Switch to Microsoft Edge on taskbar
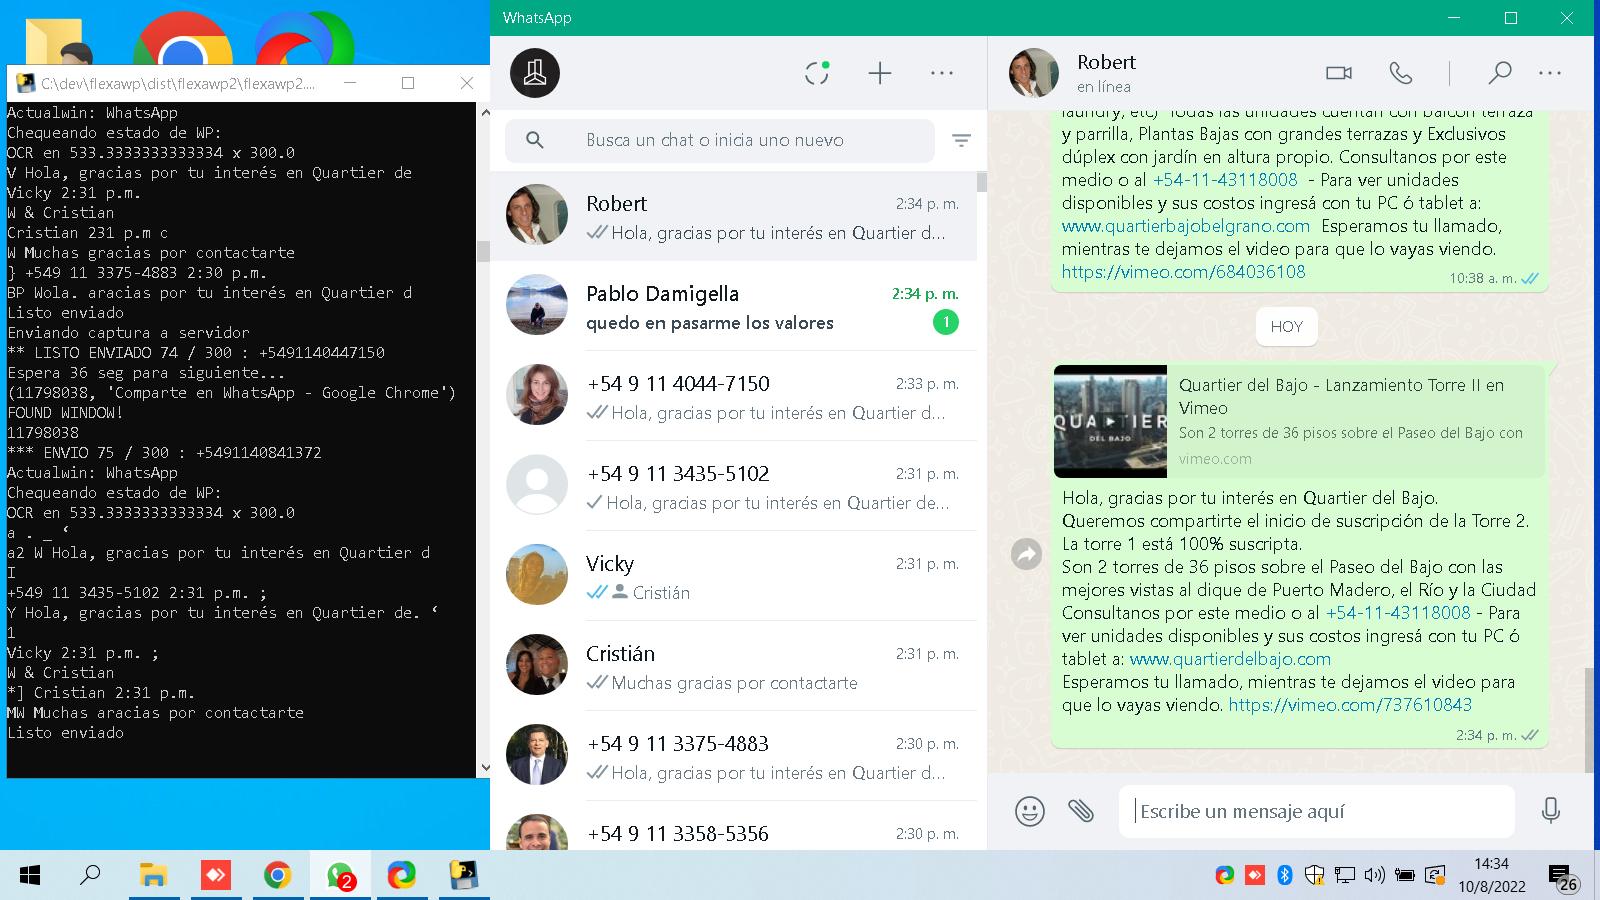Screen dimensions: 1600x900 [401, 876]
